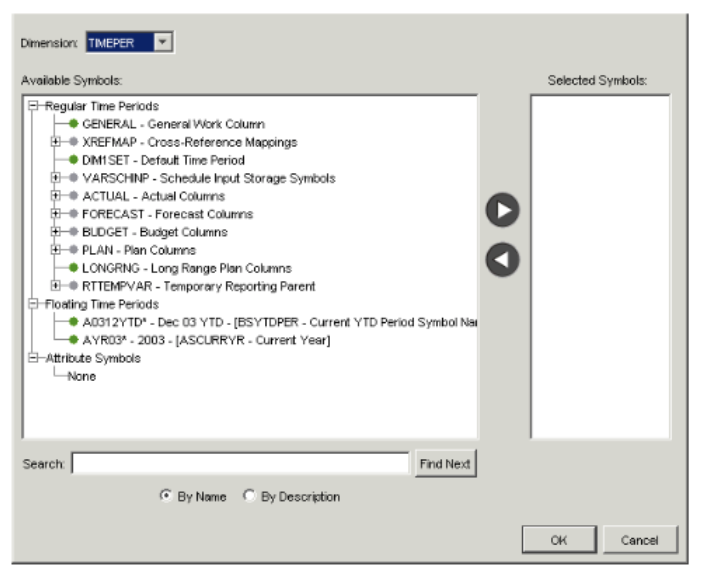This screenshot has width=724, height=580.
Task: Collapse the Regular Time Periods node
Action: coord(33,106)
